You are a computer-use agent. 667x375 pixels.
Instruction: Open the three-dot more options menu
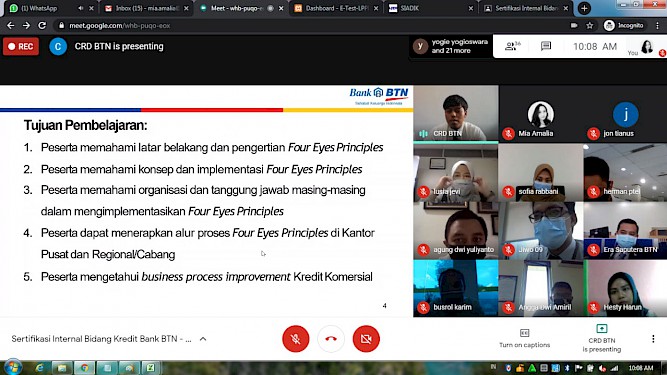[653, 338]
